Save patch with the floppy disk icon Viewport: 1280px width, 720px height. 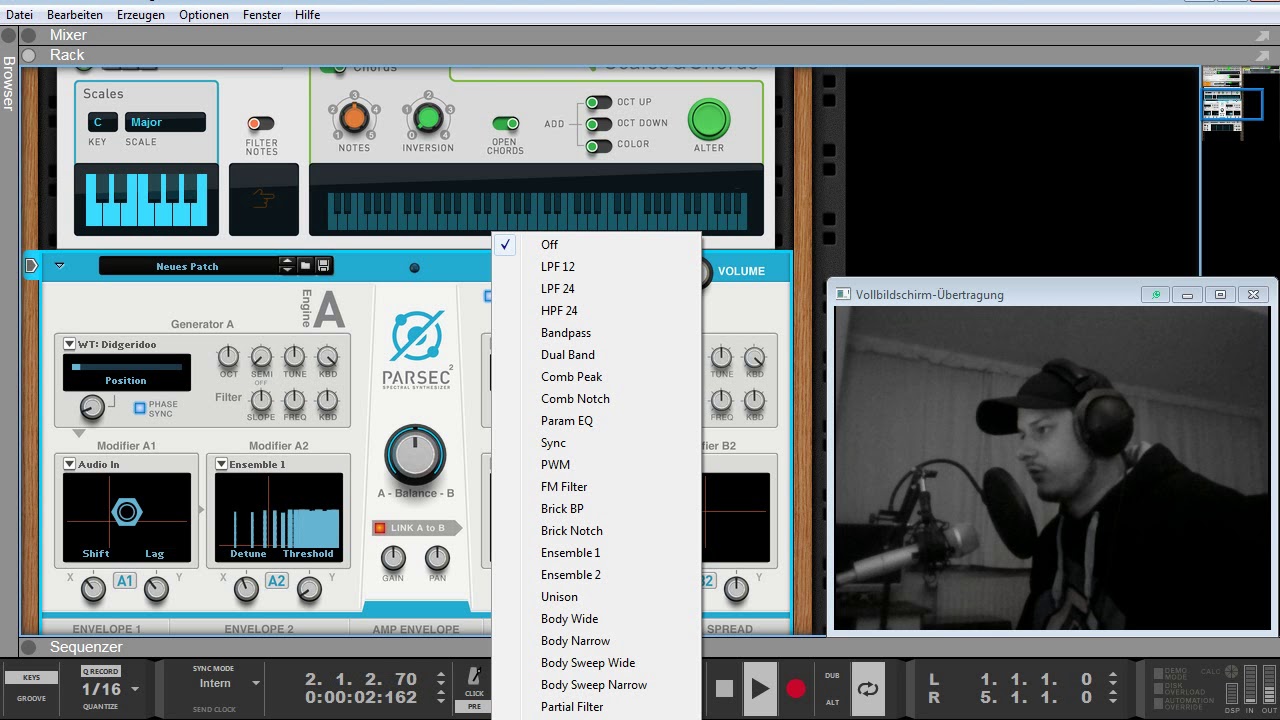(x=323, y=266)
